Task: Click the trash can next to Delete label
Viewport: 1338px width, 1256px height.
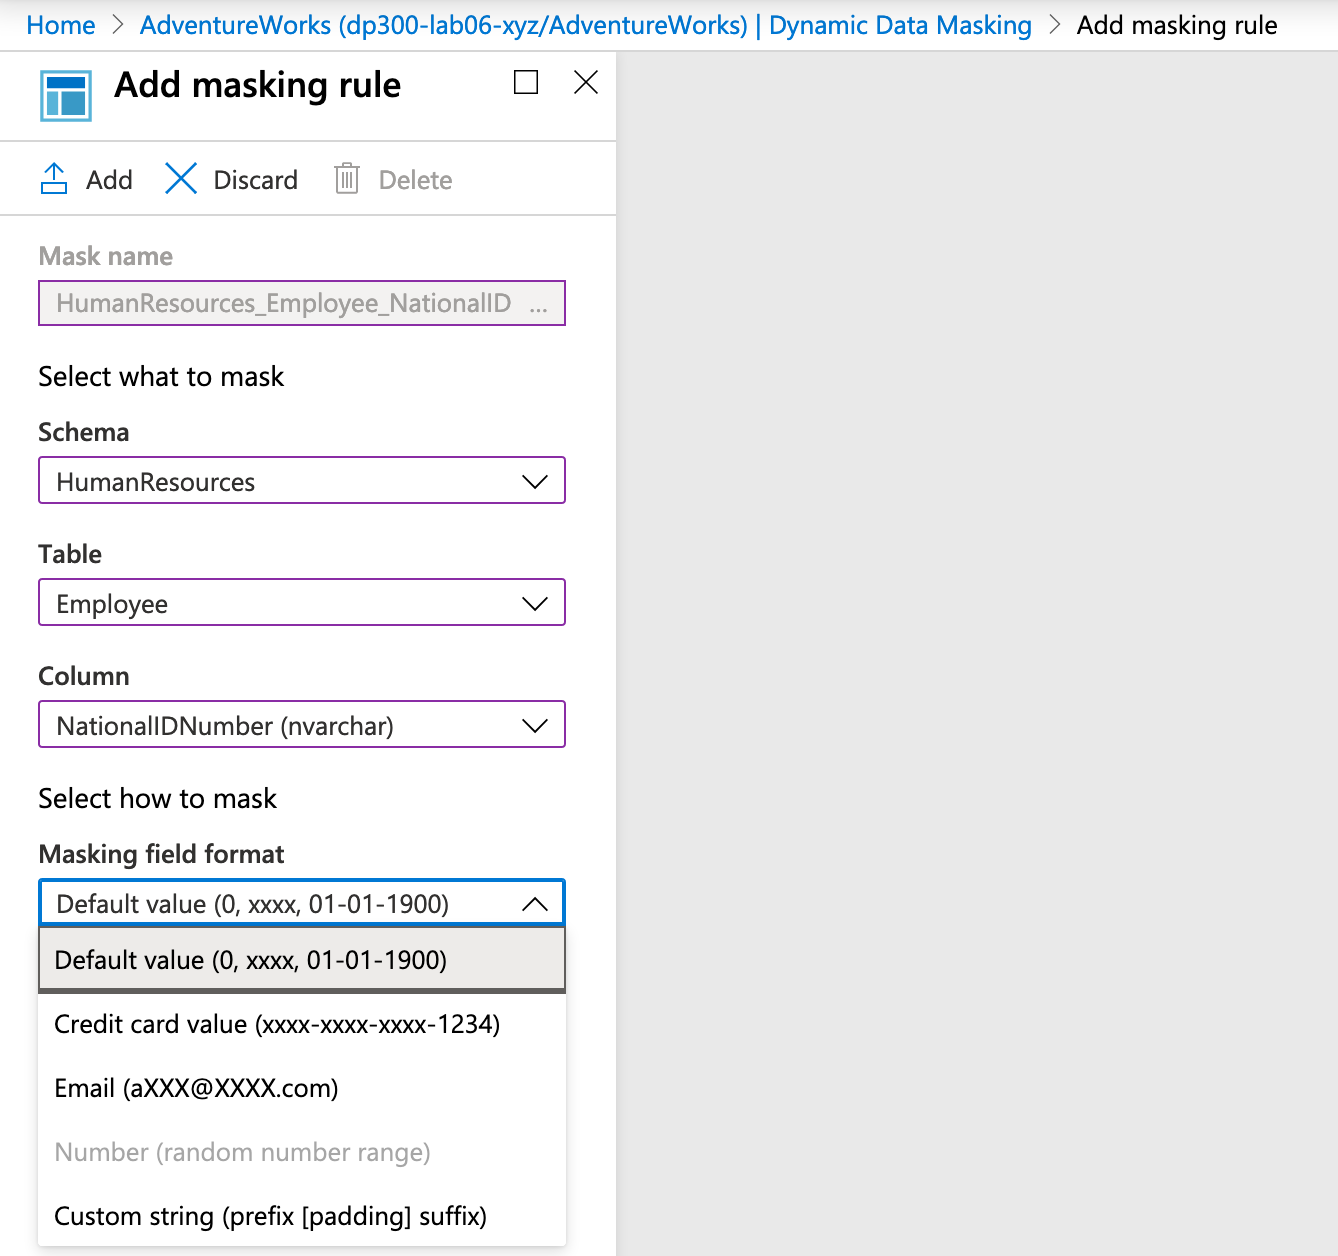Action: pos(346,178)
